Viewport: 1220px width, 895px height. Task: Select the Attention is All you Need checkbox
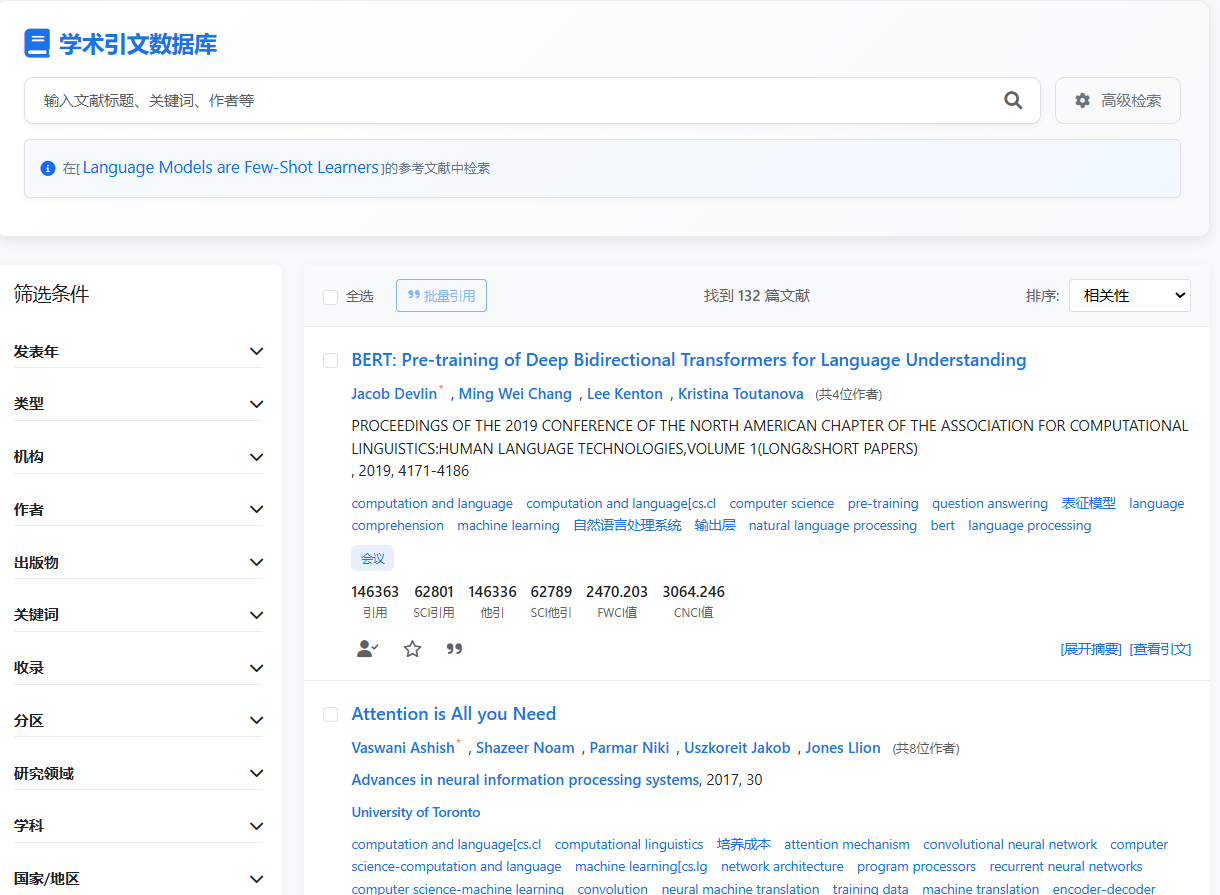click(x=331, y=714)
